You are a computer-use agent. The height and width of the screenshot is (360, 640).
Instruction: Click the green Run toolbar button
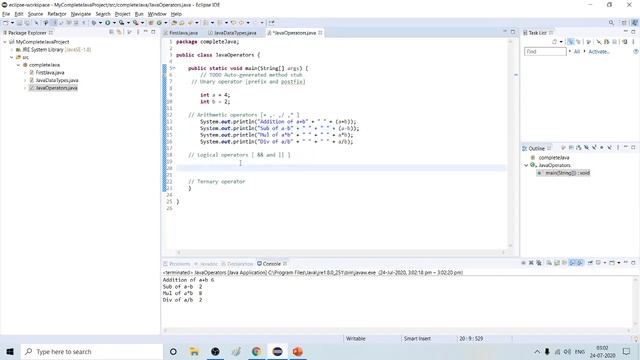[x=107, y=22]
